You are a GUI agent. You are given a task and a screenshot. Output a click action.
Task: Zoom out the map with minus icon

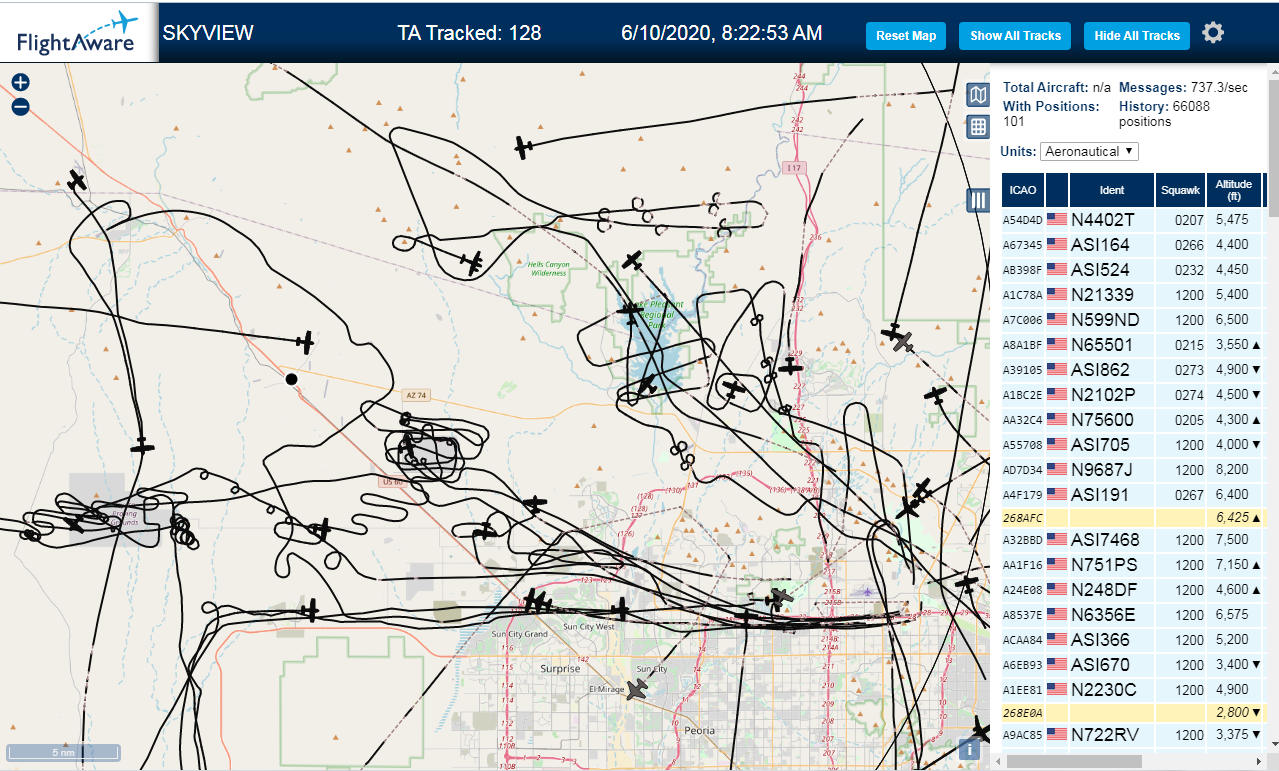click(x=21, y=107)
